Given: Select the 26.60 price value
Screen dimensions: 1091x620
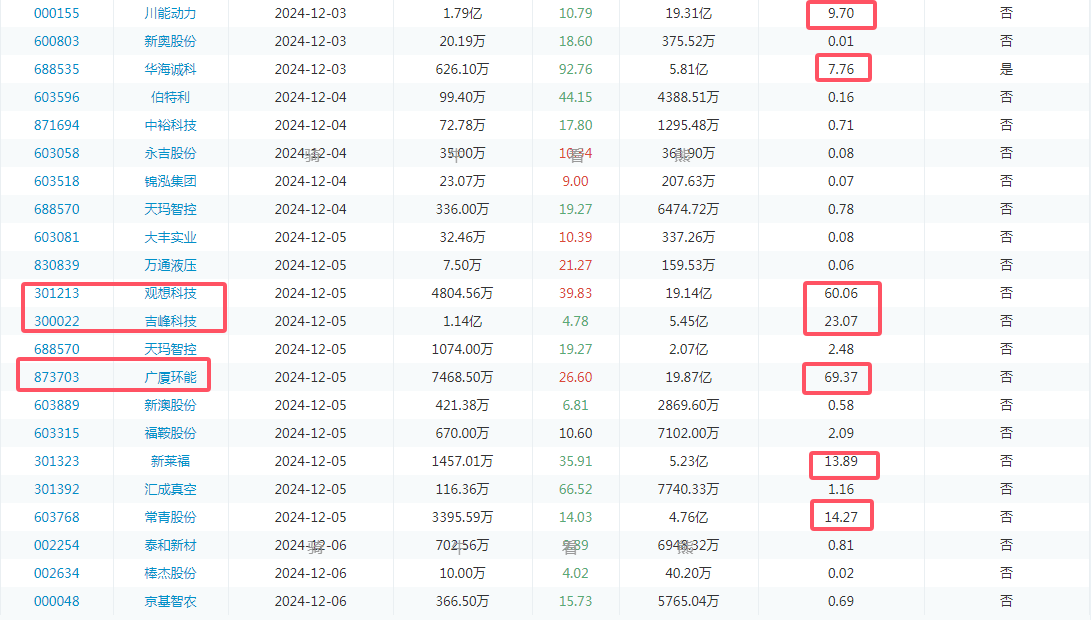Looking at the screenshot, I should [575, 377].
